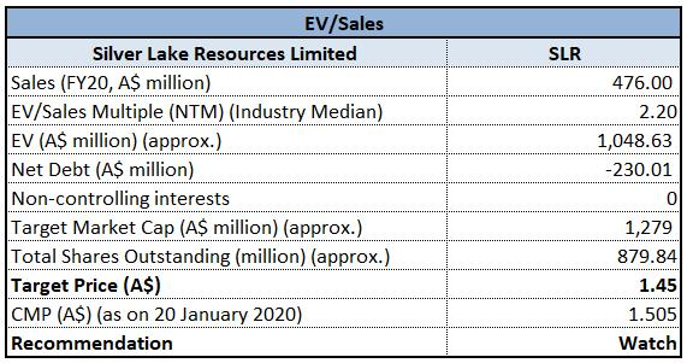The width and height of the screenshot is (687, 363).
Task: Select the 2.20 multiple value
Action: point(658,112)
